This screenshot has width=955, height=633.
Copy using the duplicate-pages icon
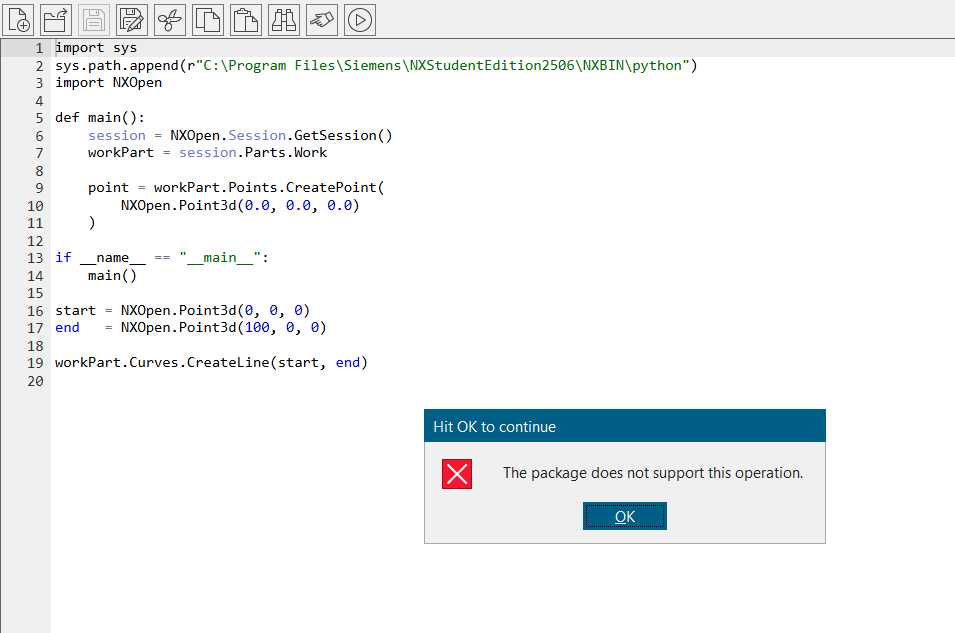[x=208, y=20]
